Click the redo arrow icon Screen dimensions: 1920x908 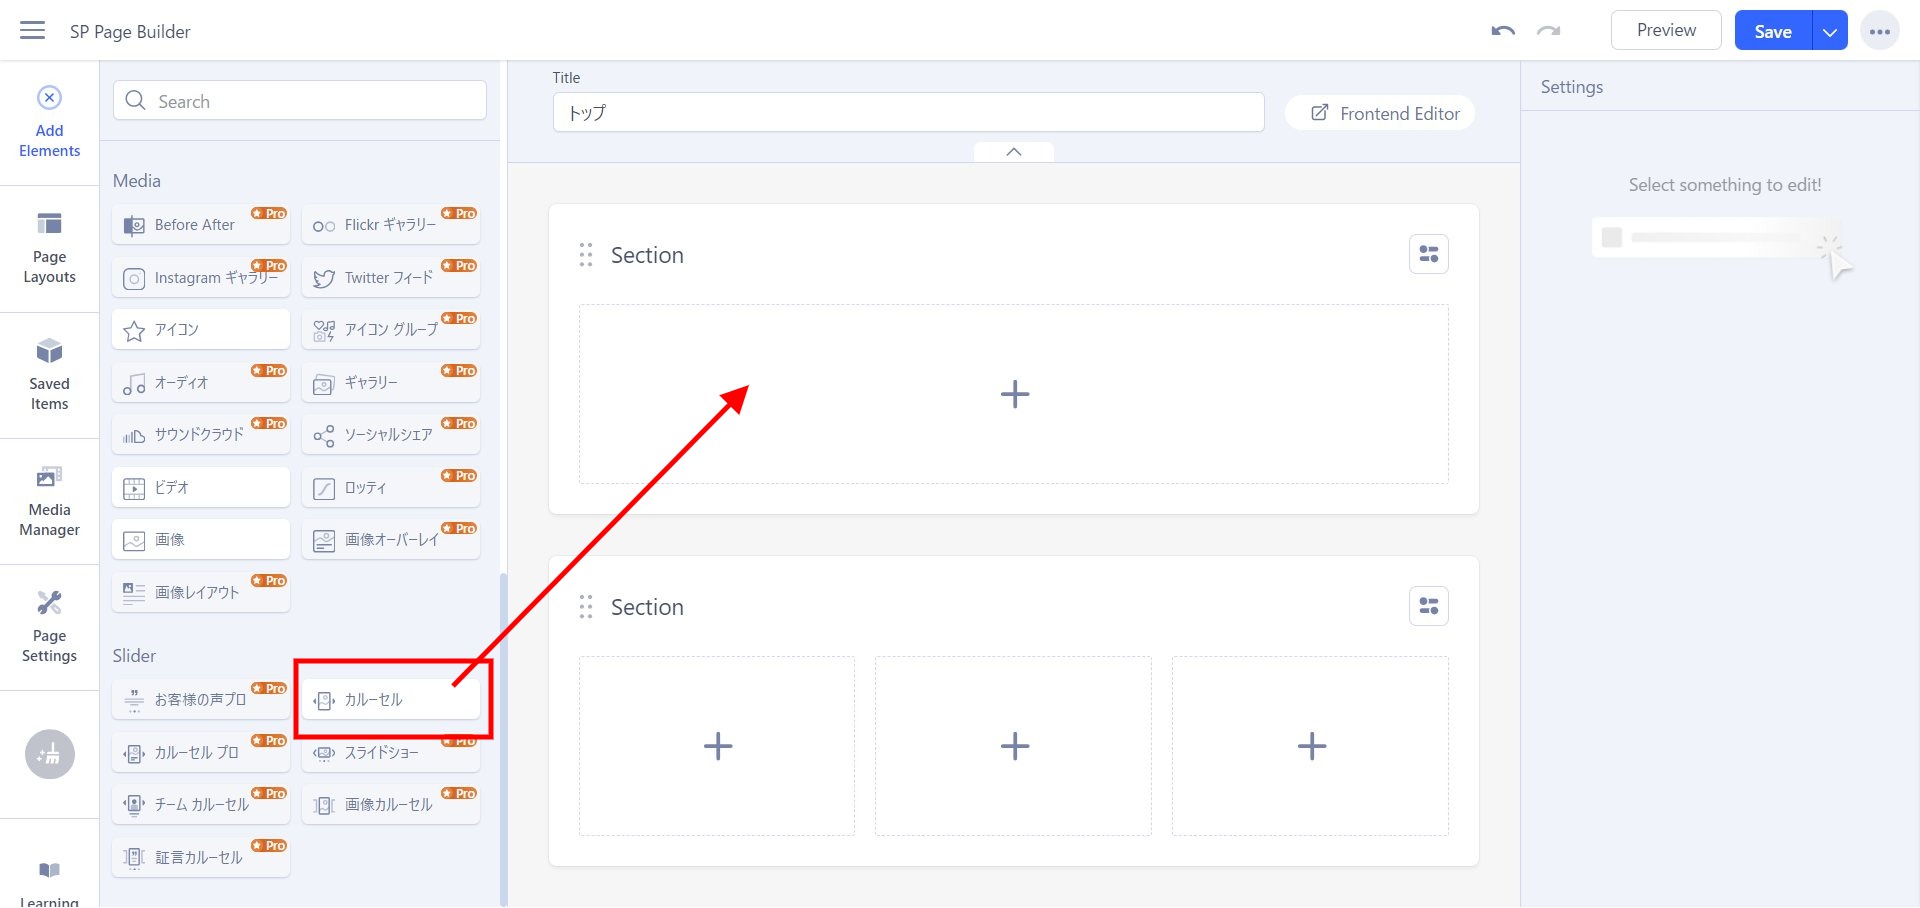[1549, 31]
